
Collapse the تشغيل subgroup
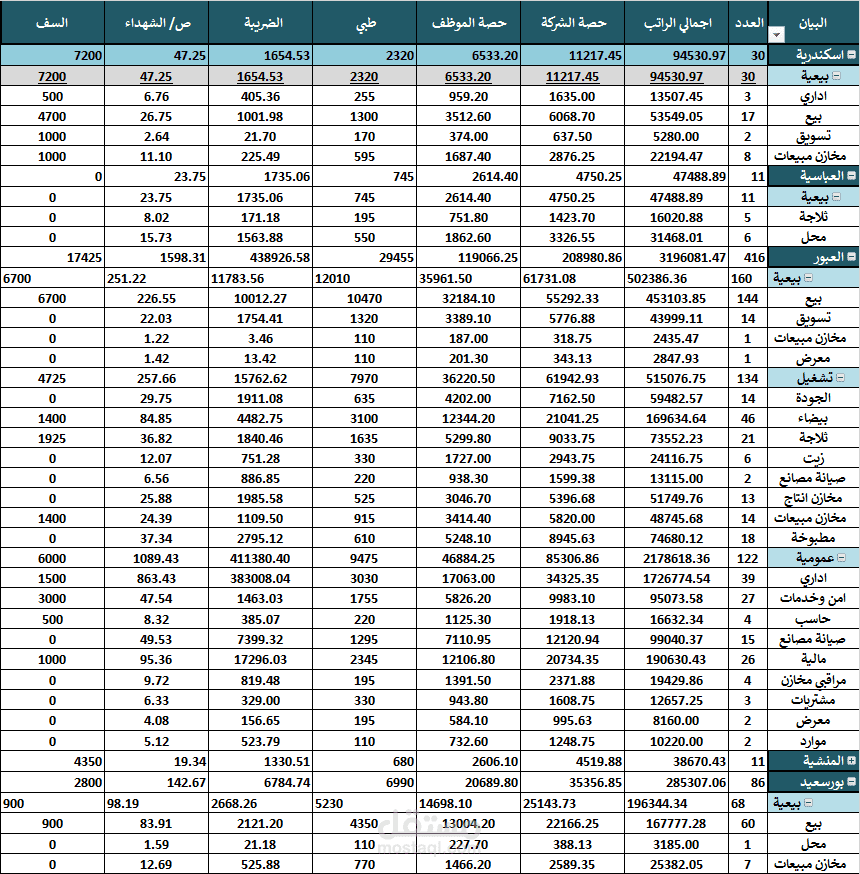(840, 378)
